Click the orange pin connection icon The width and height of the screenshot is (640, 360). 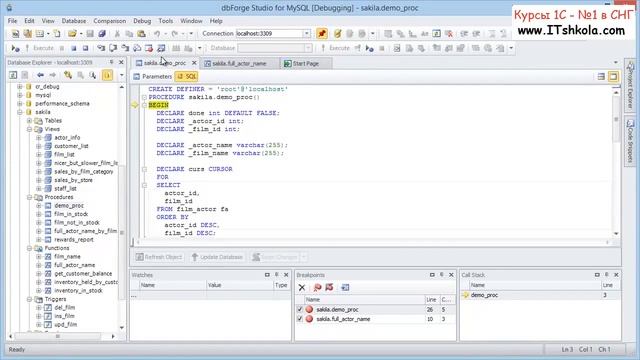click(x=322, y=34)
